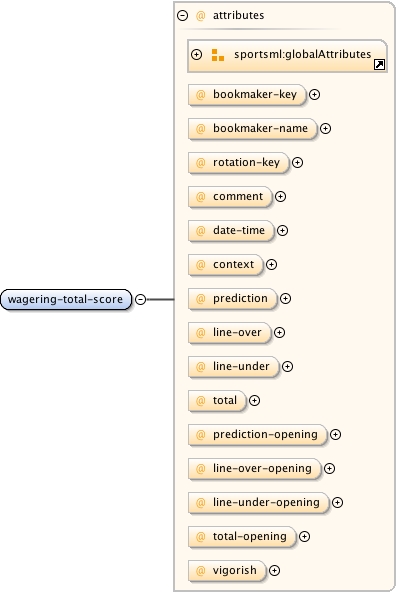The height and width of the screenshot is (593, 413).
Task: Select the wagering-total-score element node
Action: coord(66,300)
